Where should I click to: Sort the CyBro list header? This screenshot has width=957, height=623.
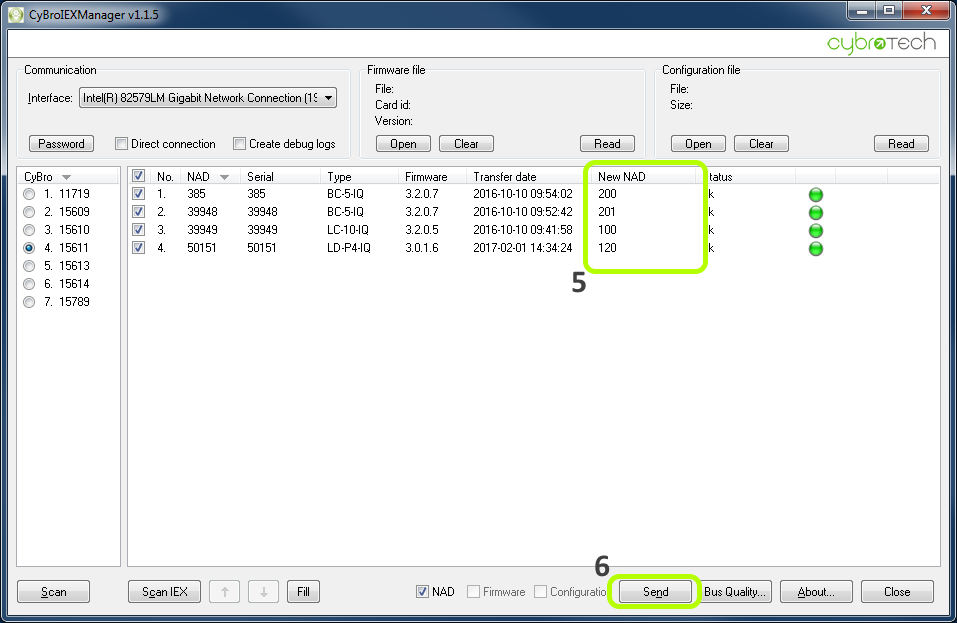pyautogui.click(x=47, y=177)
